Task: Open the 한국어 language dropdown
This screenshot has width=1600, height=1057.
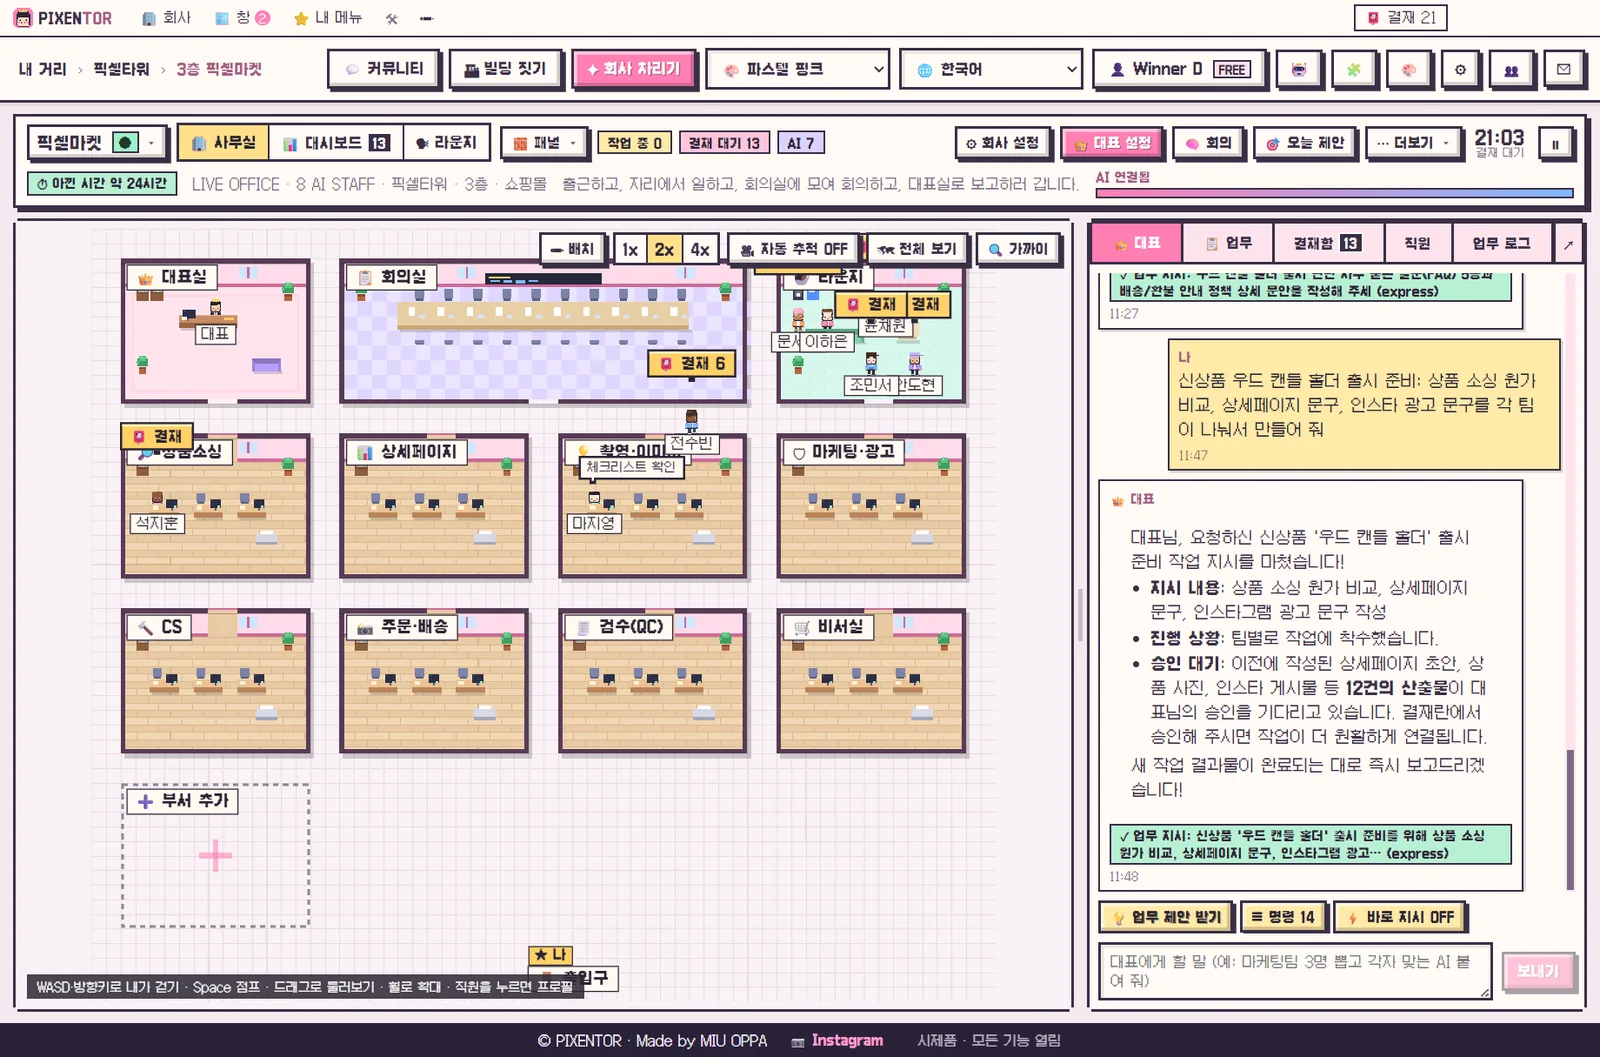Action: click(991, 69)
